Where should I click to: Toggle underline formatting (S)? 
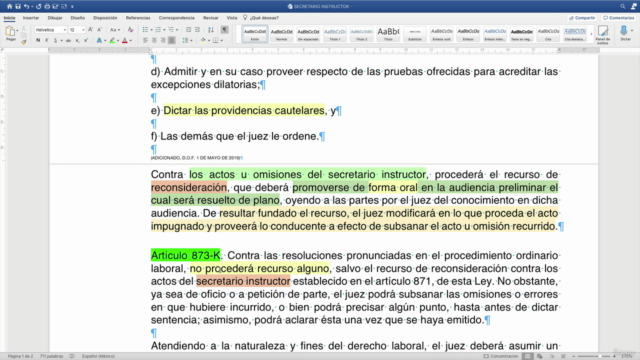pos(56,40)
